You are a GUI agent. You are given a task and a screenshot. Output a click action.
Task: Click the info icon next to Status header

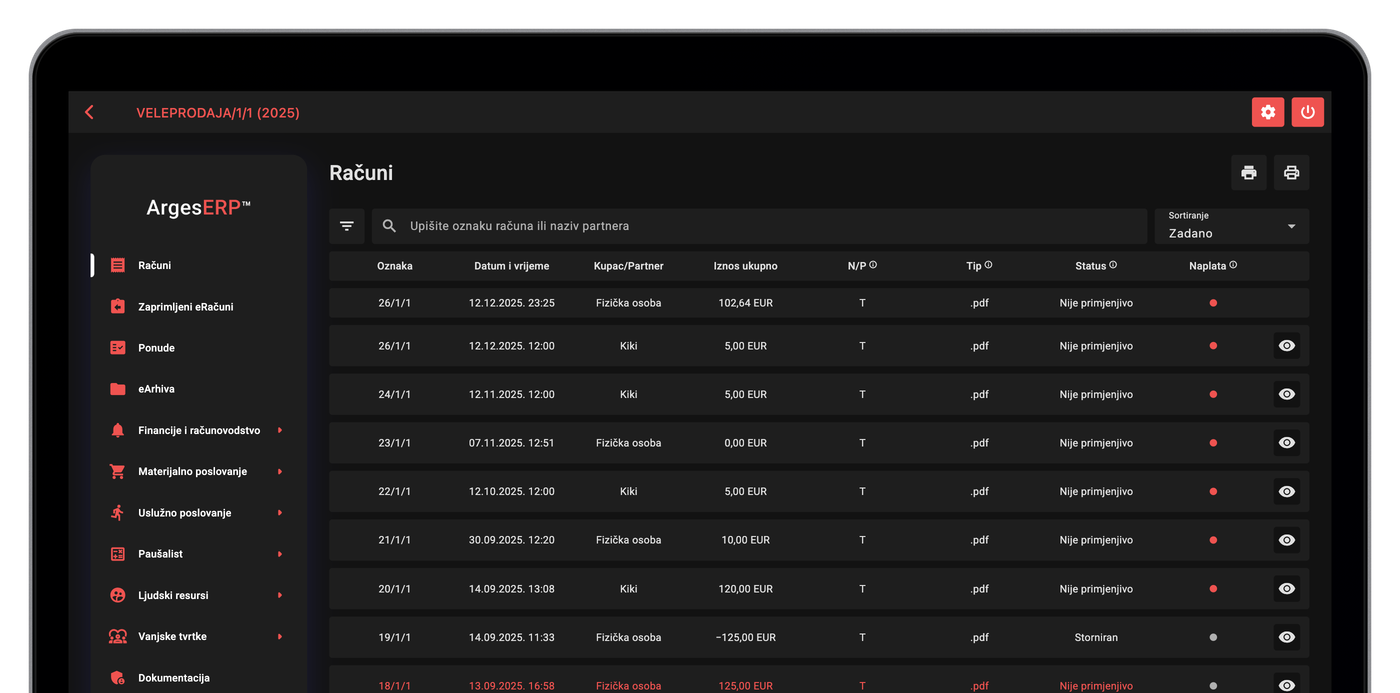(1113, 265)
